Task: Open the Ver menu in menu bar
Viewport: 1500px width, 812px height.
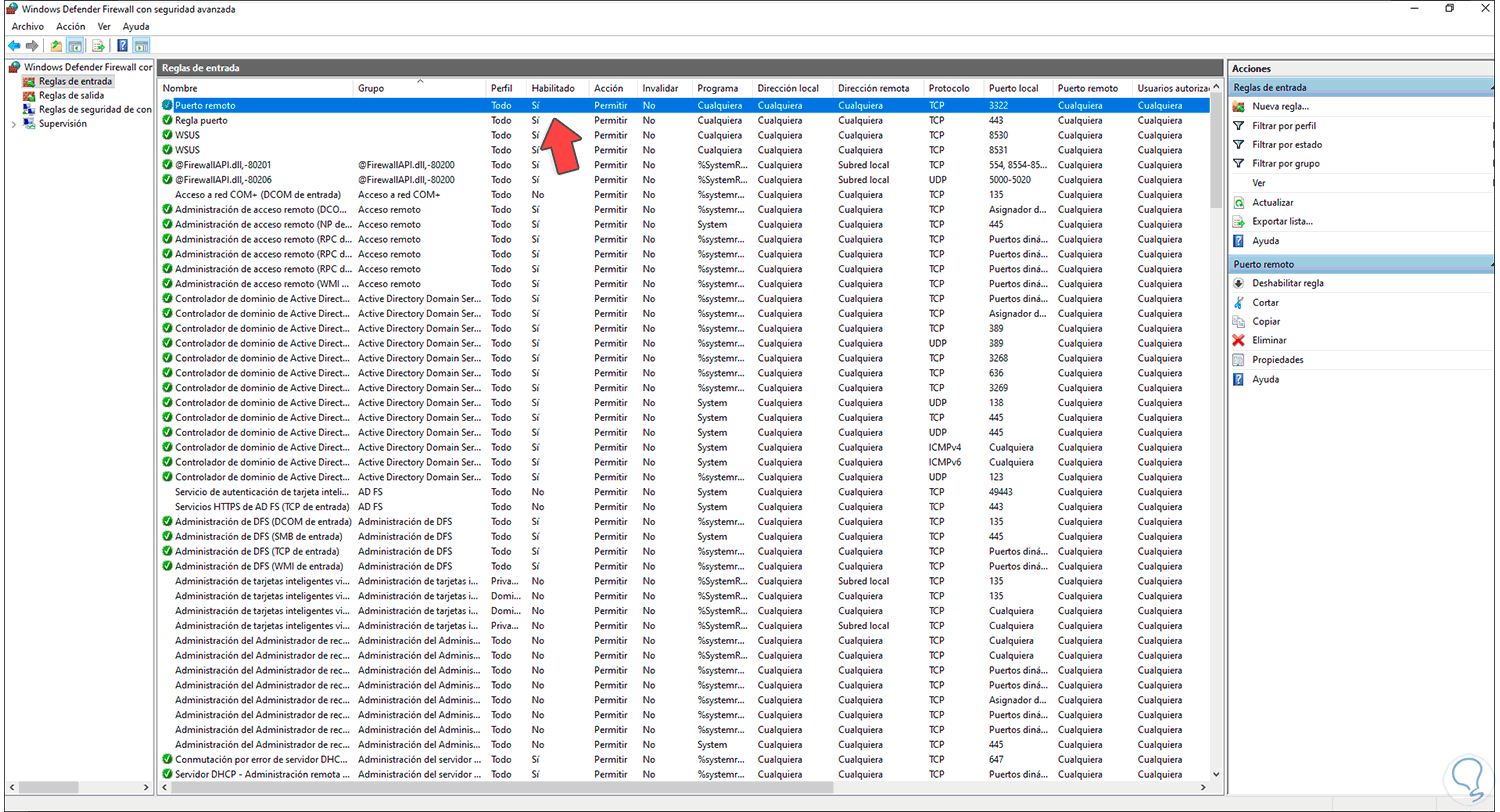Action: click(105, 26)
